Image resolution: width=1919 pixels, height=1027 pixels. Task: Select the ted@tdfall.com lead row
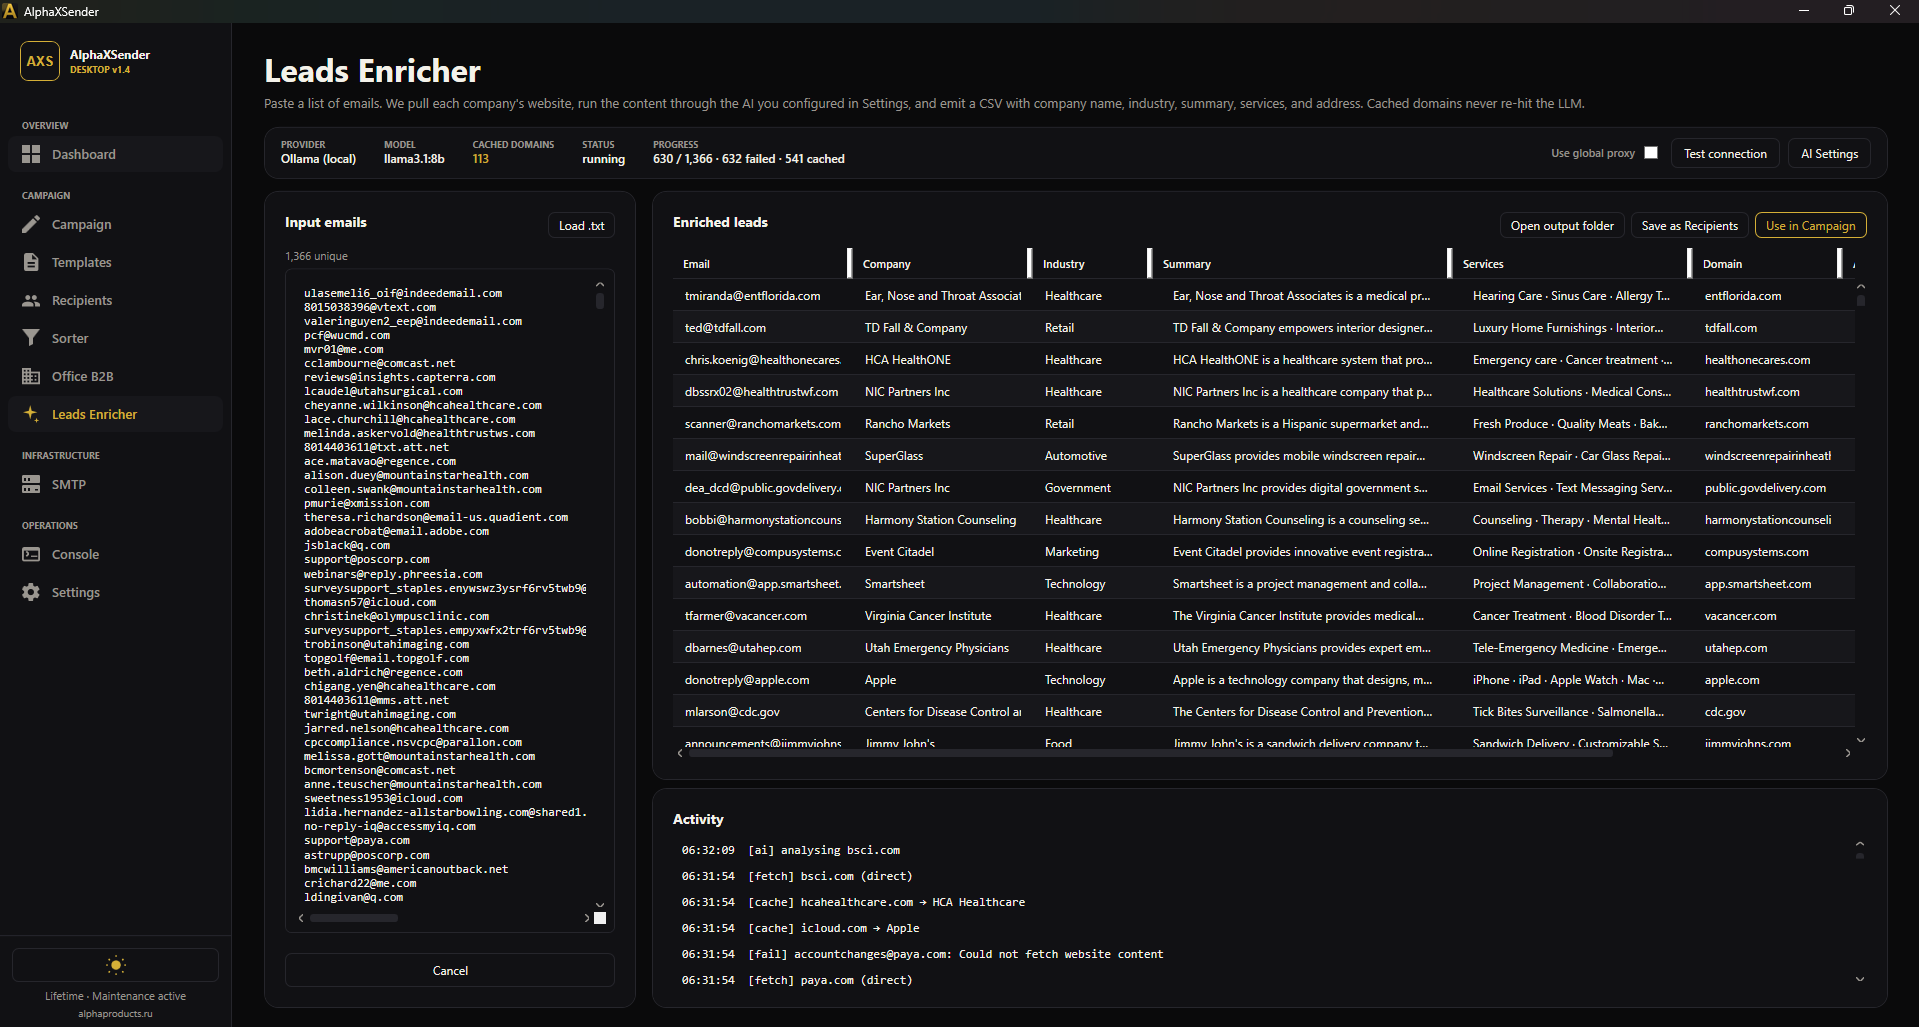pyautogui.click(x=1263, y=328)
